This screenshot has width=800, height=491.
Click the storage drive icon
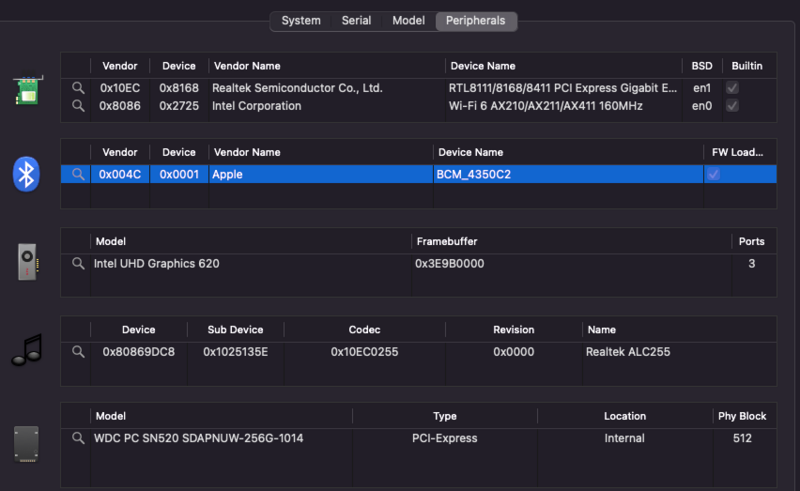point(27,443)
